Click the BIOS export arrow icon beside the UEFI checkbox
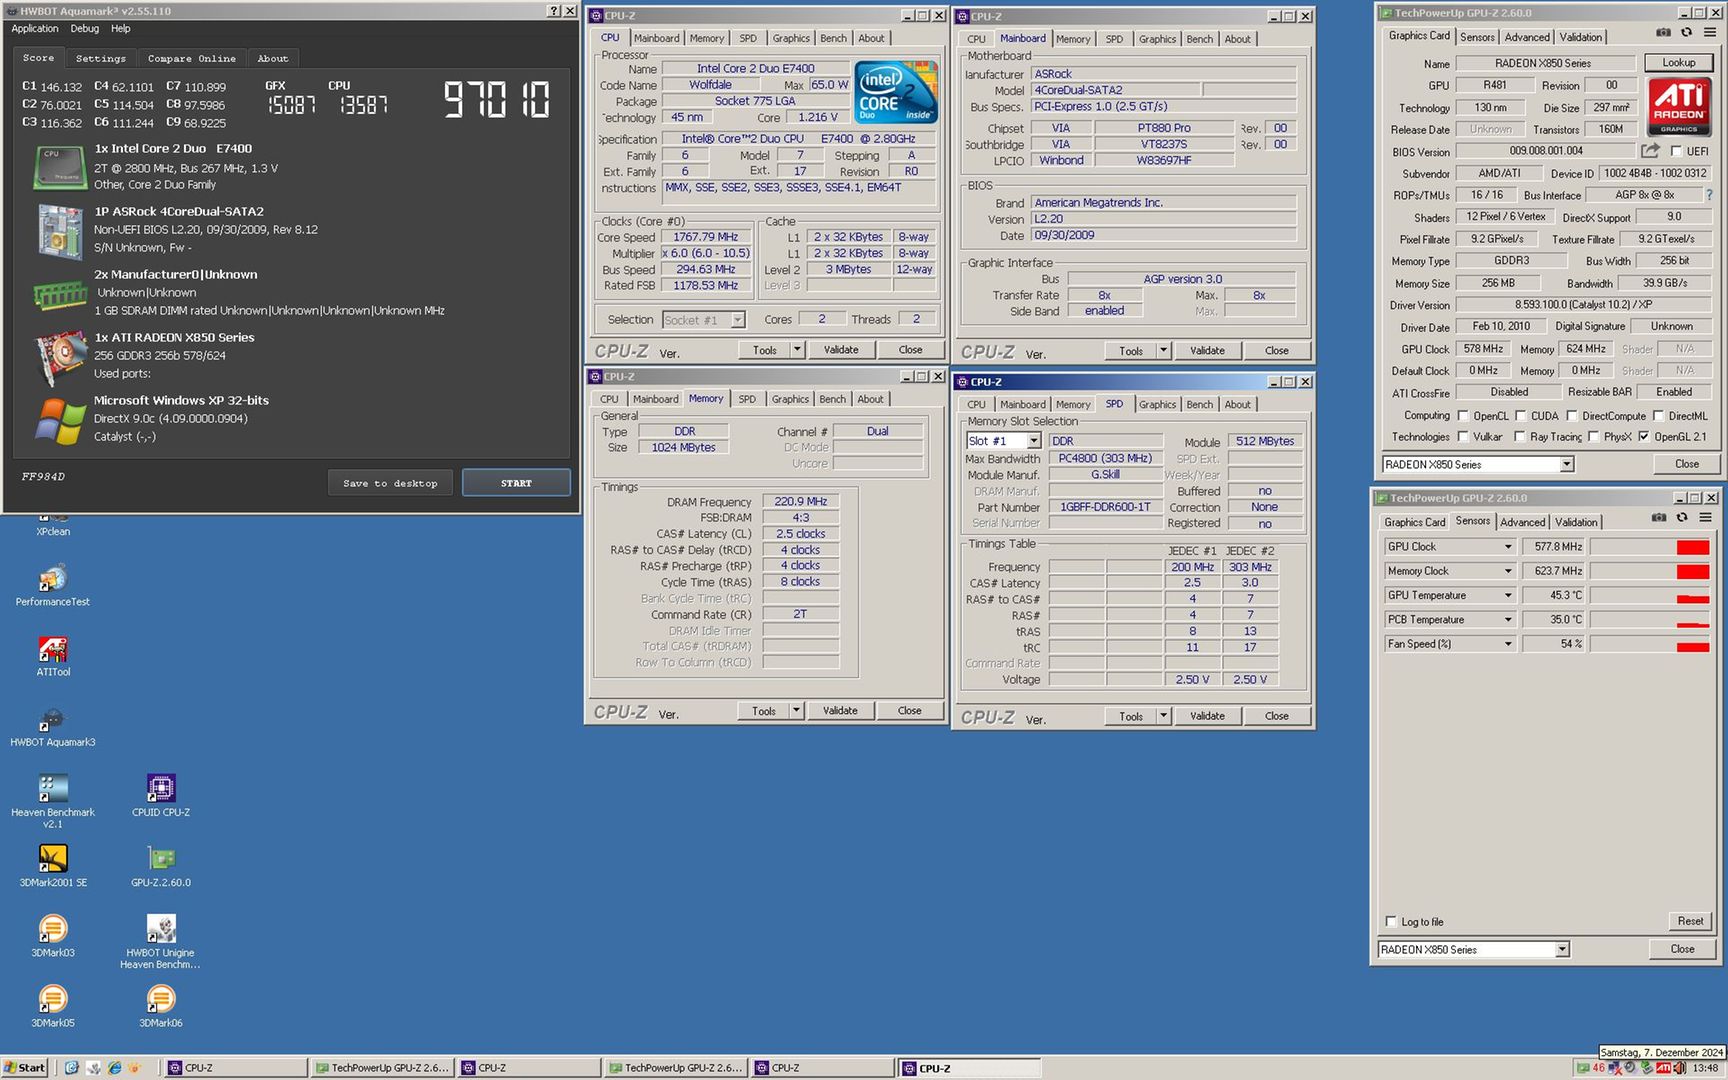1728x1080 pixels. [x=1650, y=151]
